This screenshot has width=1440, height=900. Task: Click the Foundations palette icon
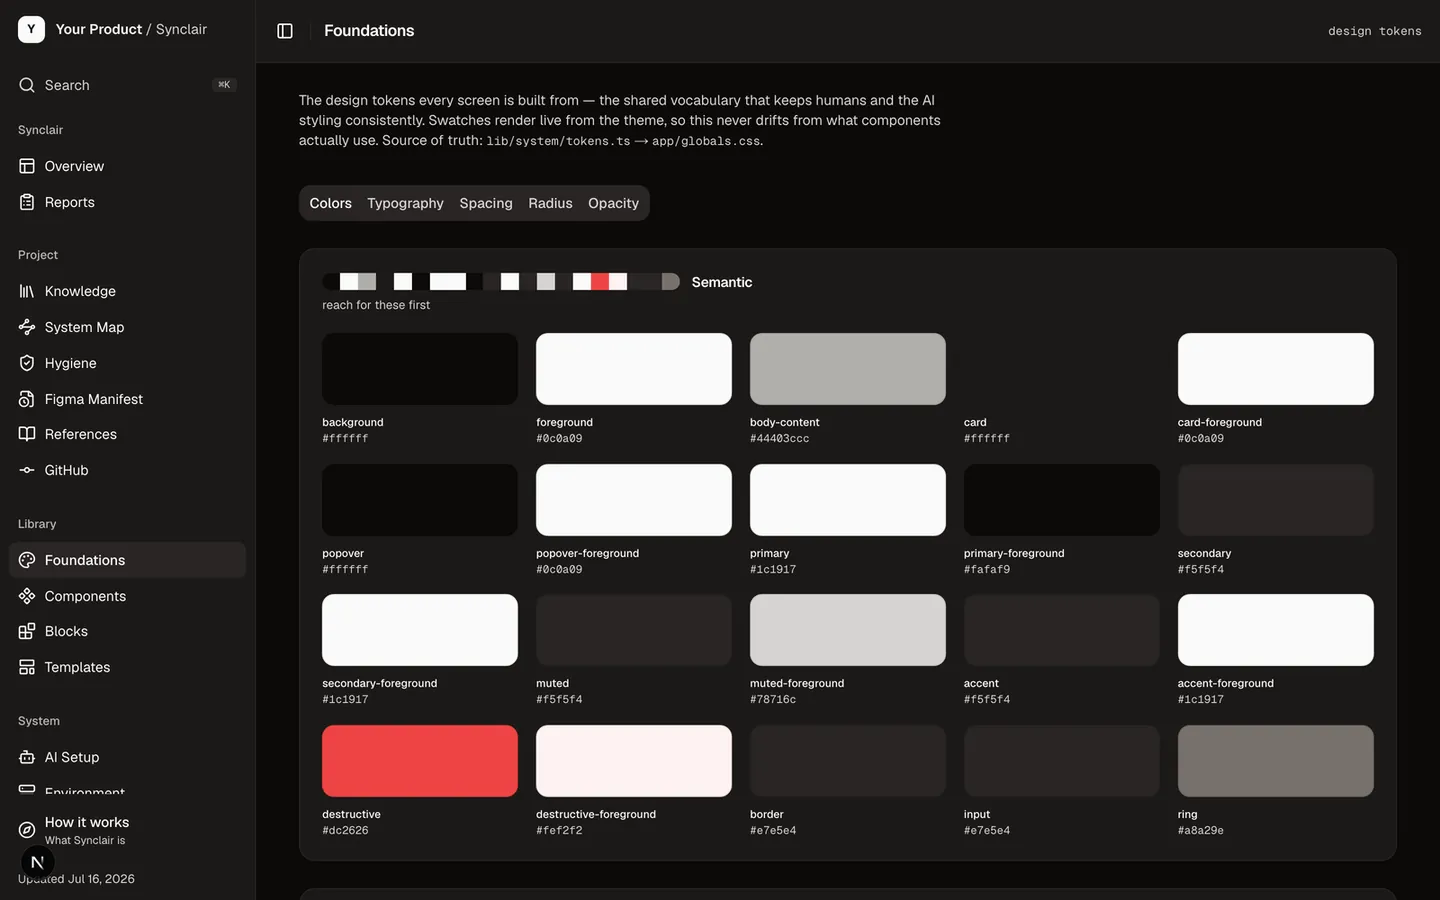click(x=27, y=560)
